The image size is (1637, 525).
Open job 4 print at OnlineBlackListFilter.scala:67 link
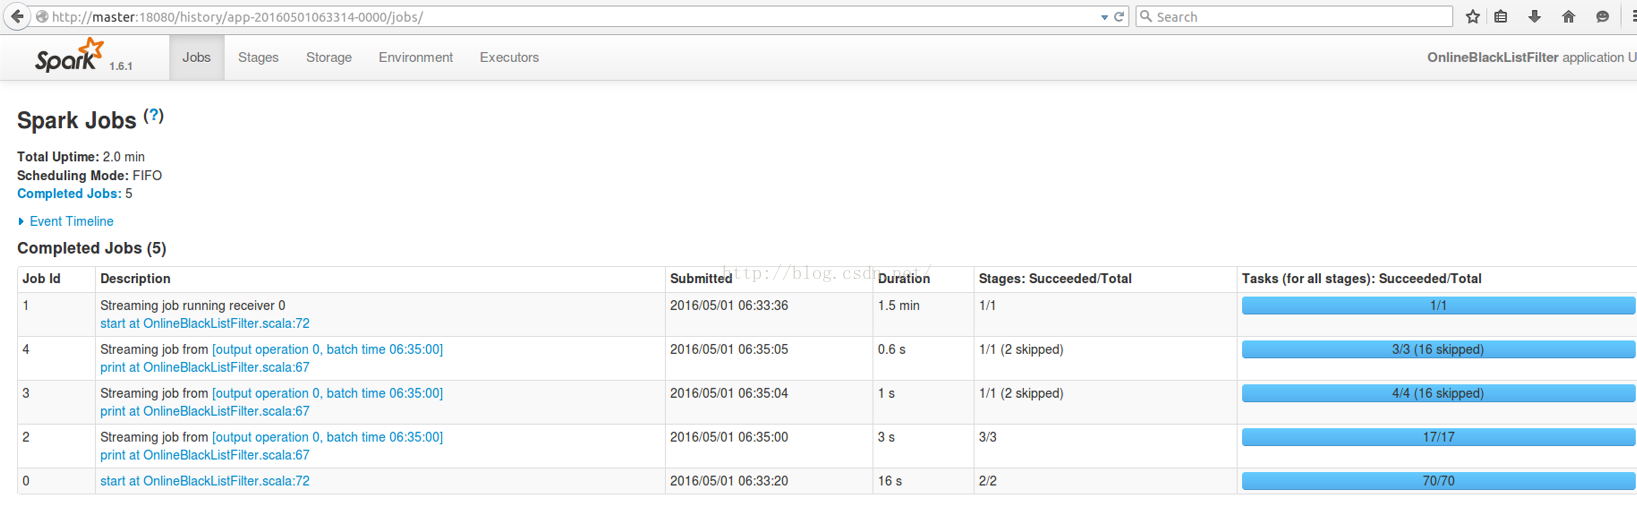pos(205,368)
